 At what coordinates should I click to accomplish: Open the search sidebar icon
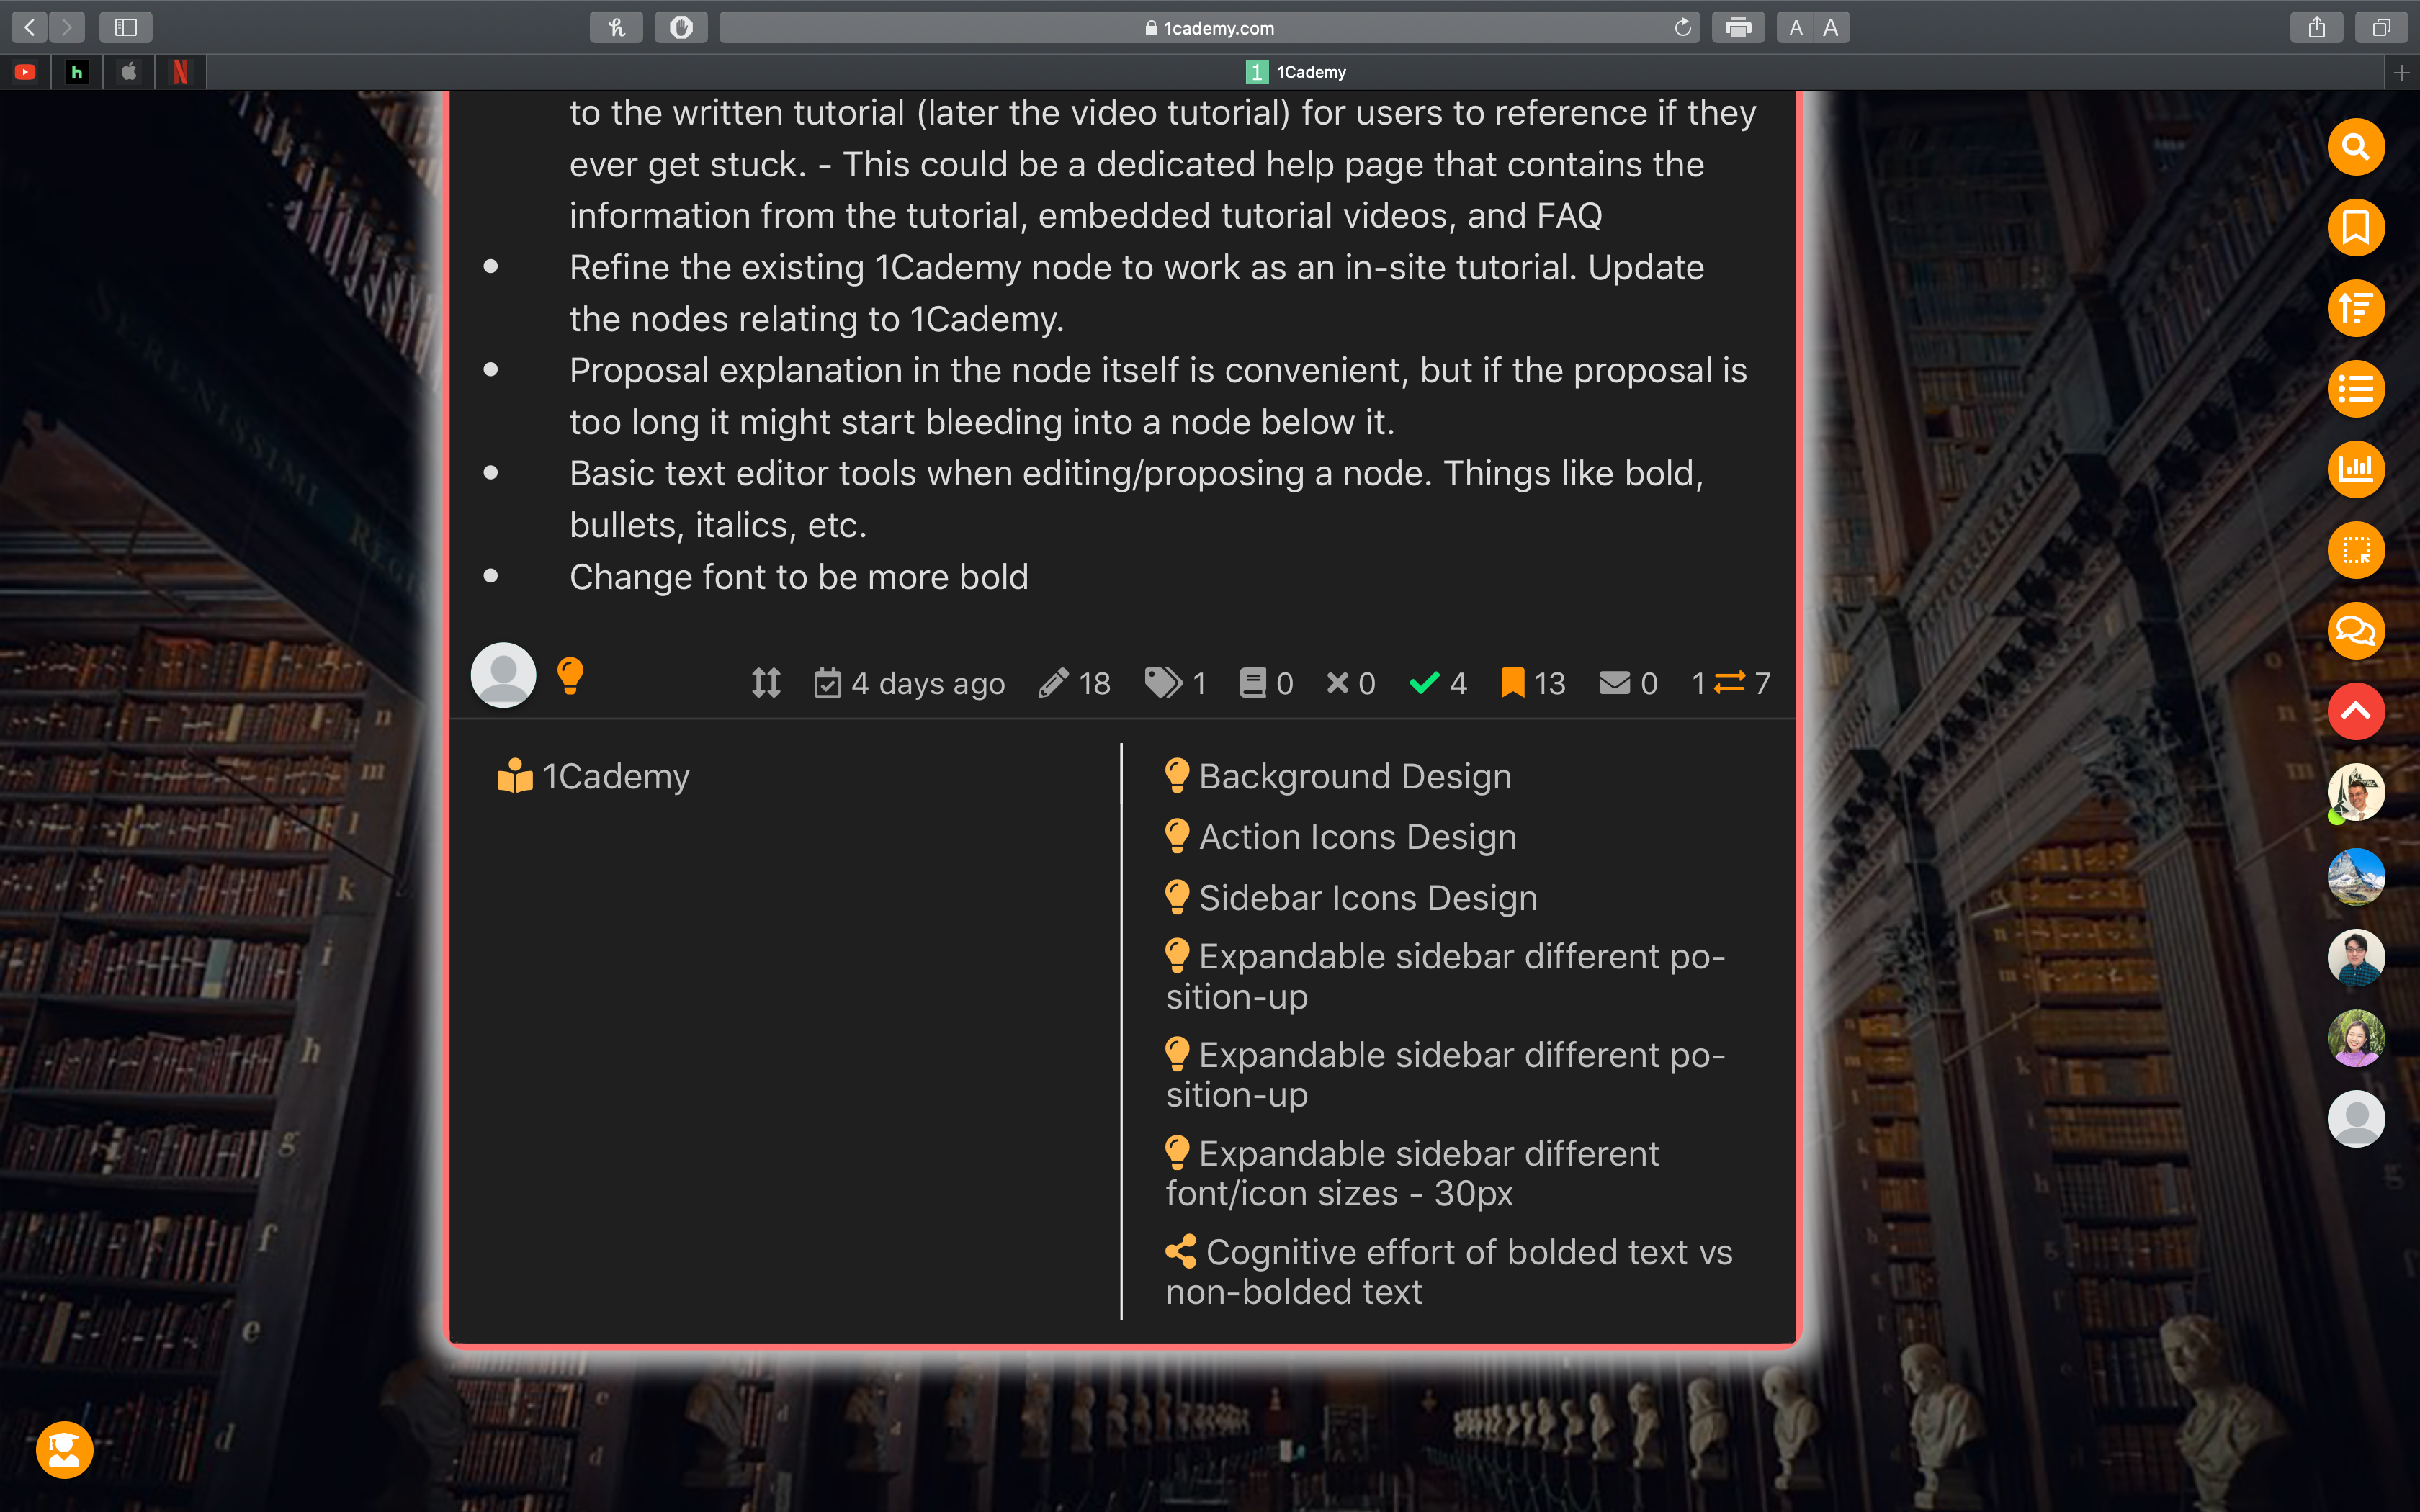[2355, 148]
